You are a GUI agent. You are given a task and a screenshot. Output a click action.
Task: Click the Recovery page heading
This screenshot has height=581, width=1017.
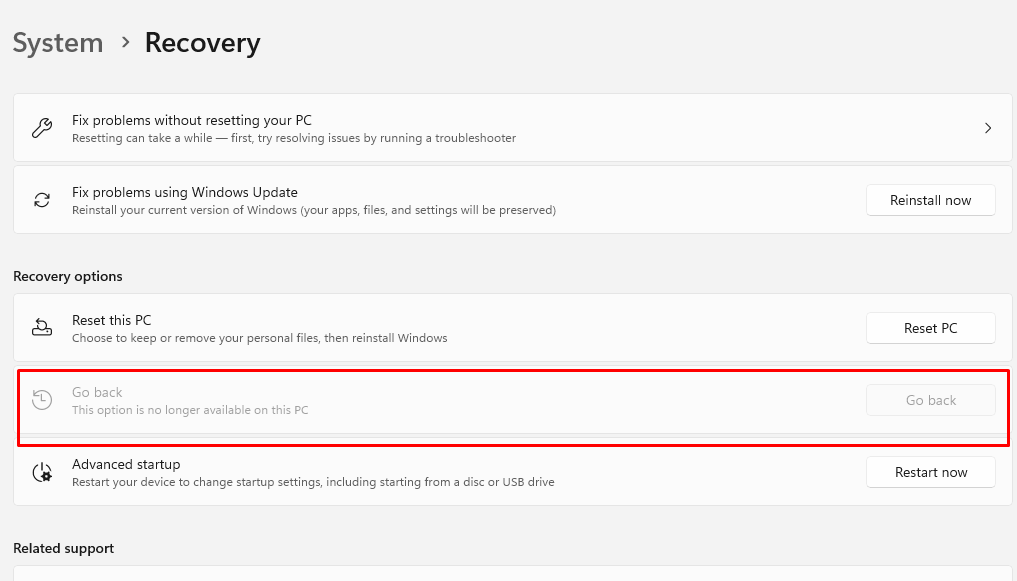(202, 43)
